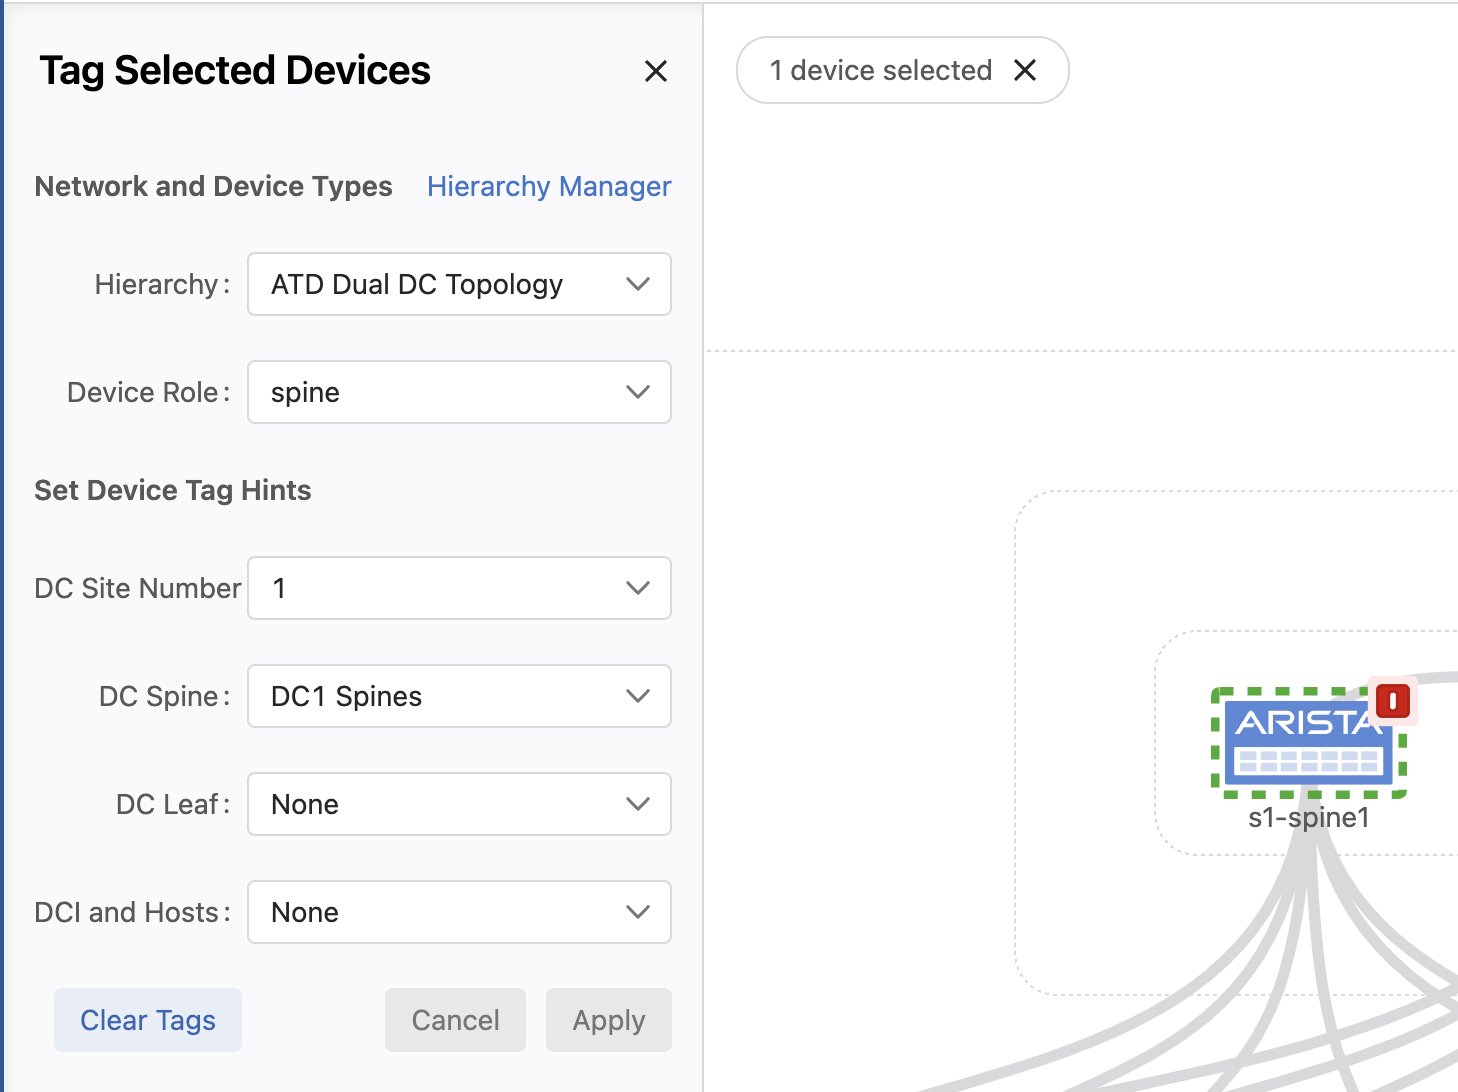This screenshot has height=1092, width=1458.
Task: Click the Hierarchy dropdown chevron arrow
Action: [638, 284]
